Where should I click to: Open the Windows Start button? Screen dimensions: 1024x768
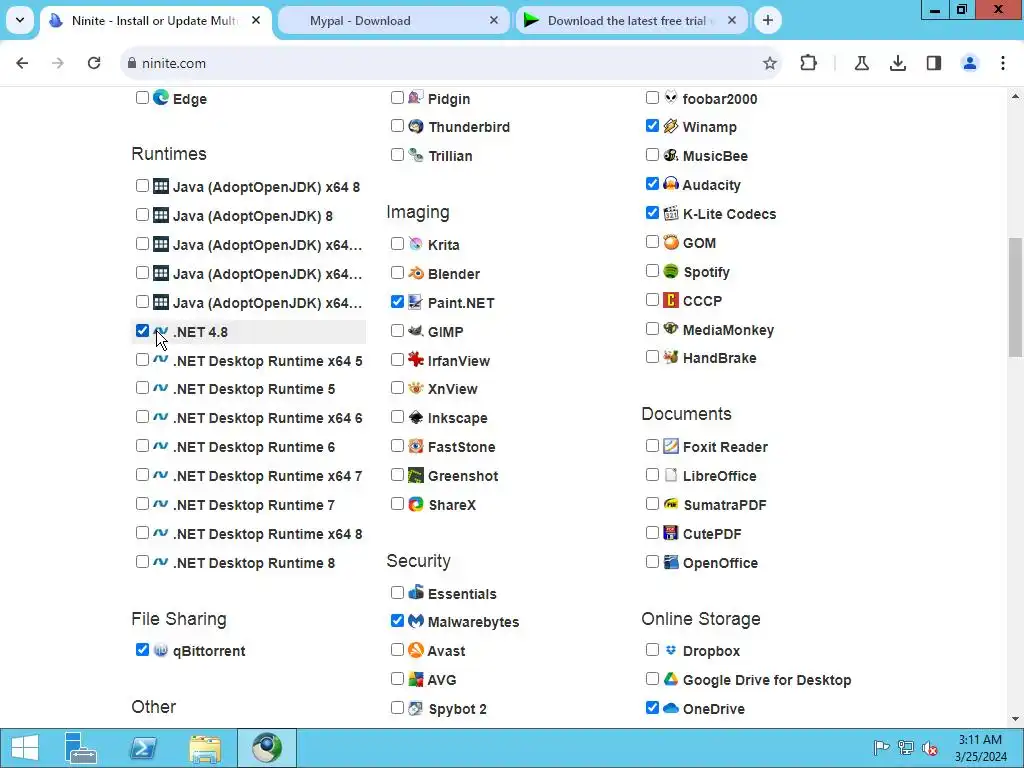tap(24, 748)
